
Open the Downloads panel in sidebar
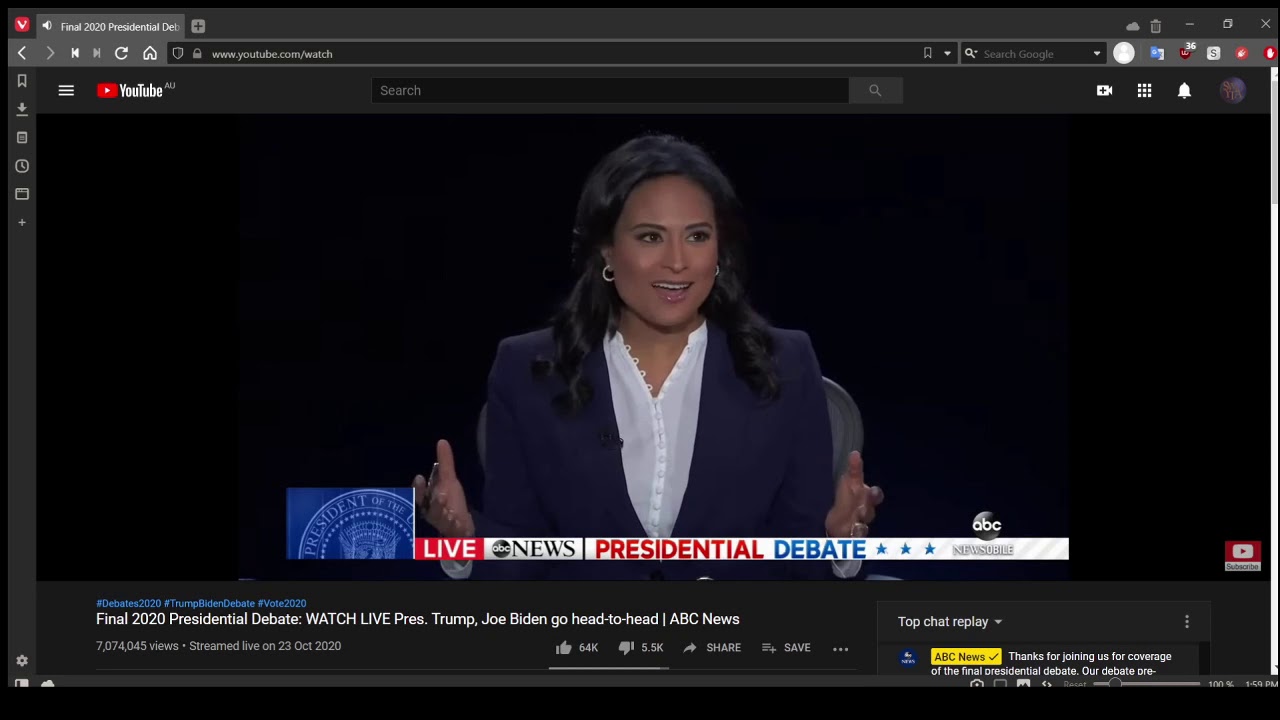[x=22, y=109]
